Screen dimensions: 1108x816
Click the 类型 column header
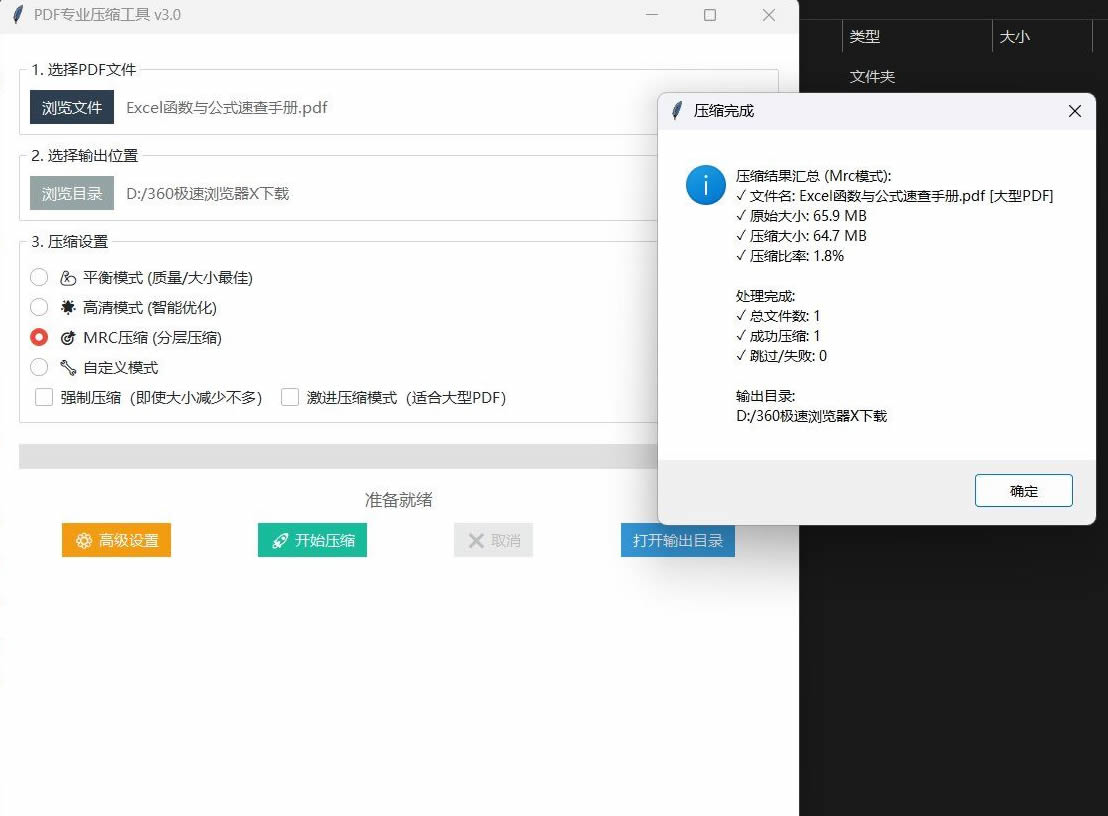click(x=866, y=37)
